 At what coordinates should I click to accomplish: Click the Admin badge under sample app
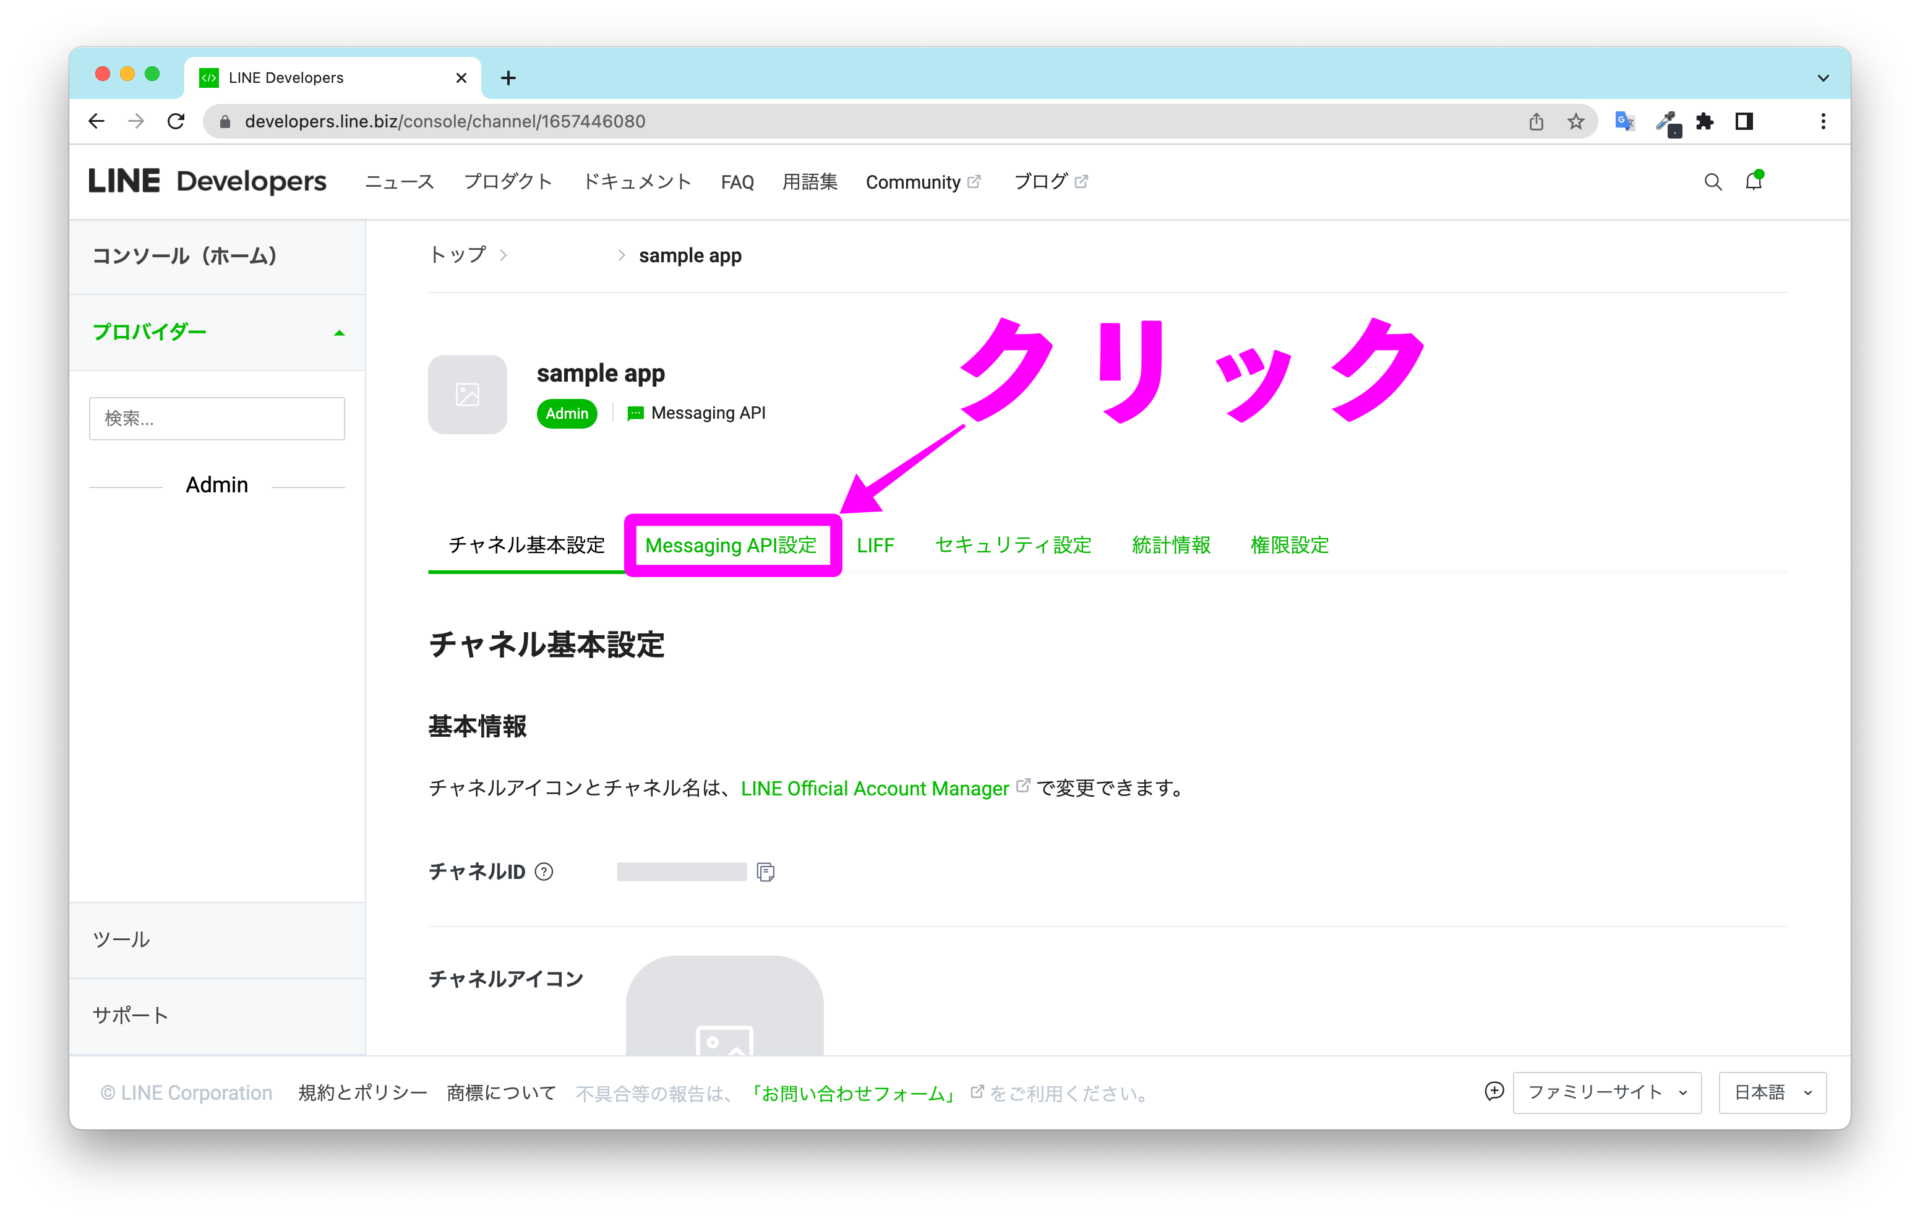pos(566,413)
